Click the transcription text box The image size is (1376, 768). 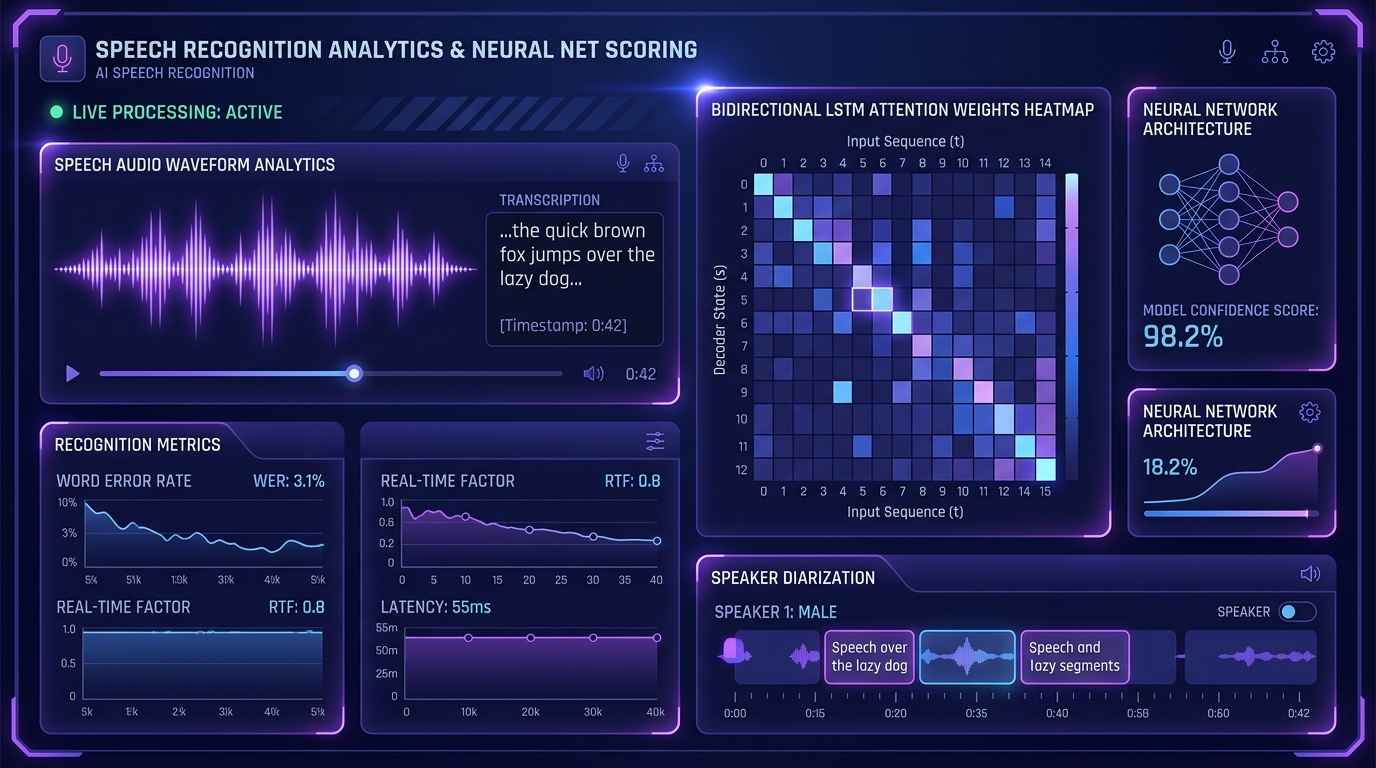(574, 279)
